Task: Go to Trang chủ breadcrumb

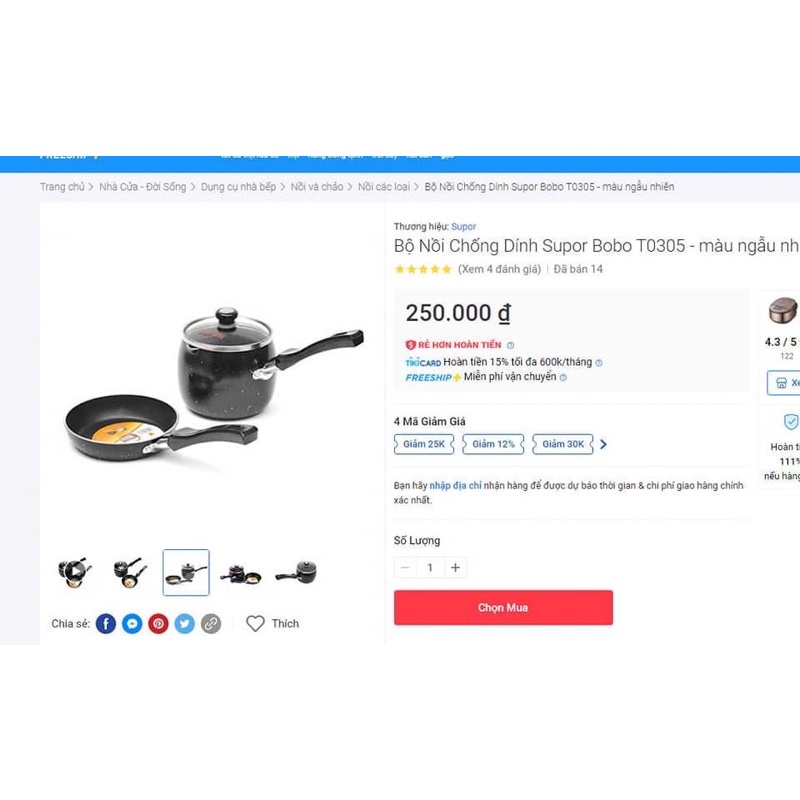Action: point(62,187)
